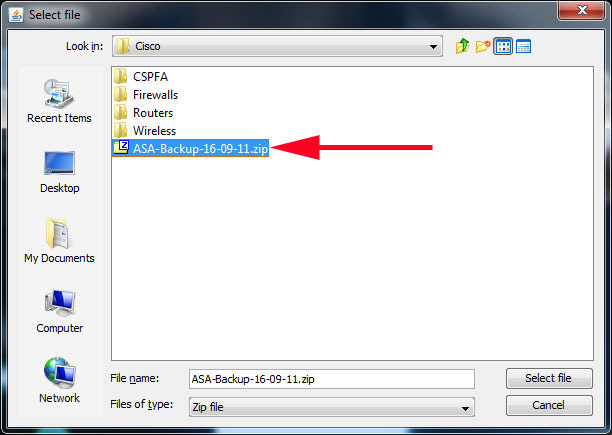Open My Documents shortcut

coord(59,241)
